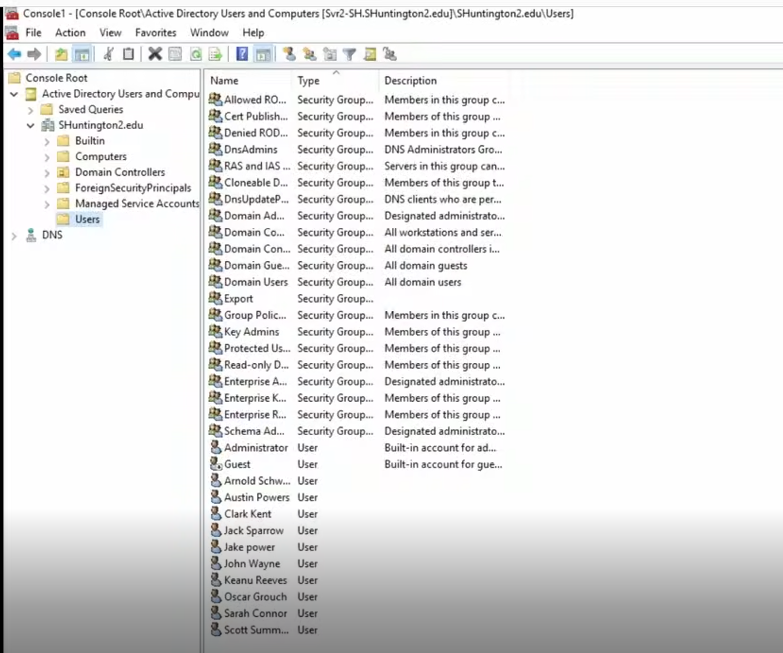Click the Filter funnel icon
Screen dimensions: 783x653
(x=350, y=54)
